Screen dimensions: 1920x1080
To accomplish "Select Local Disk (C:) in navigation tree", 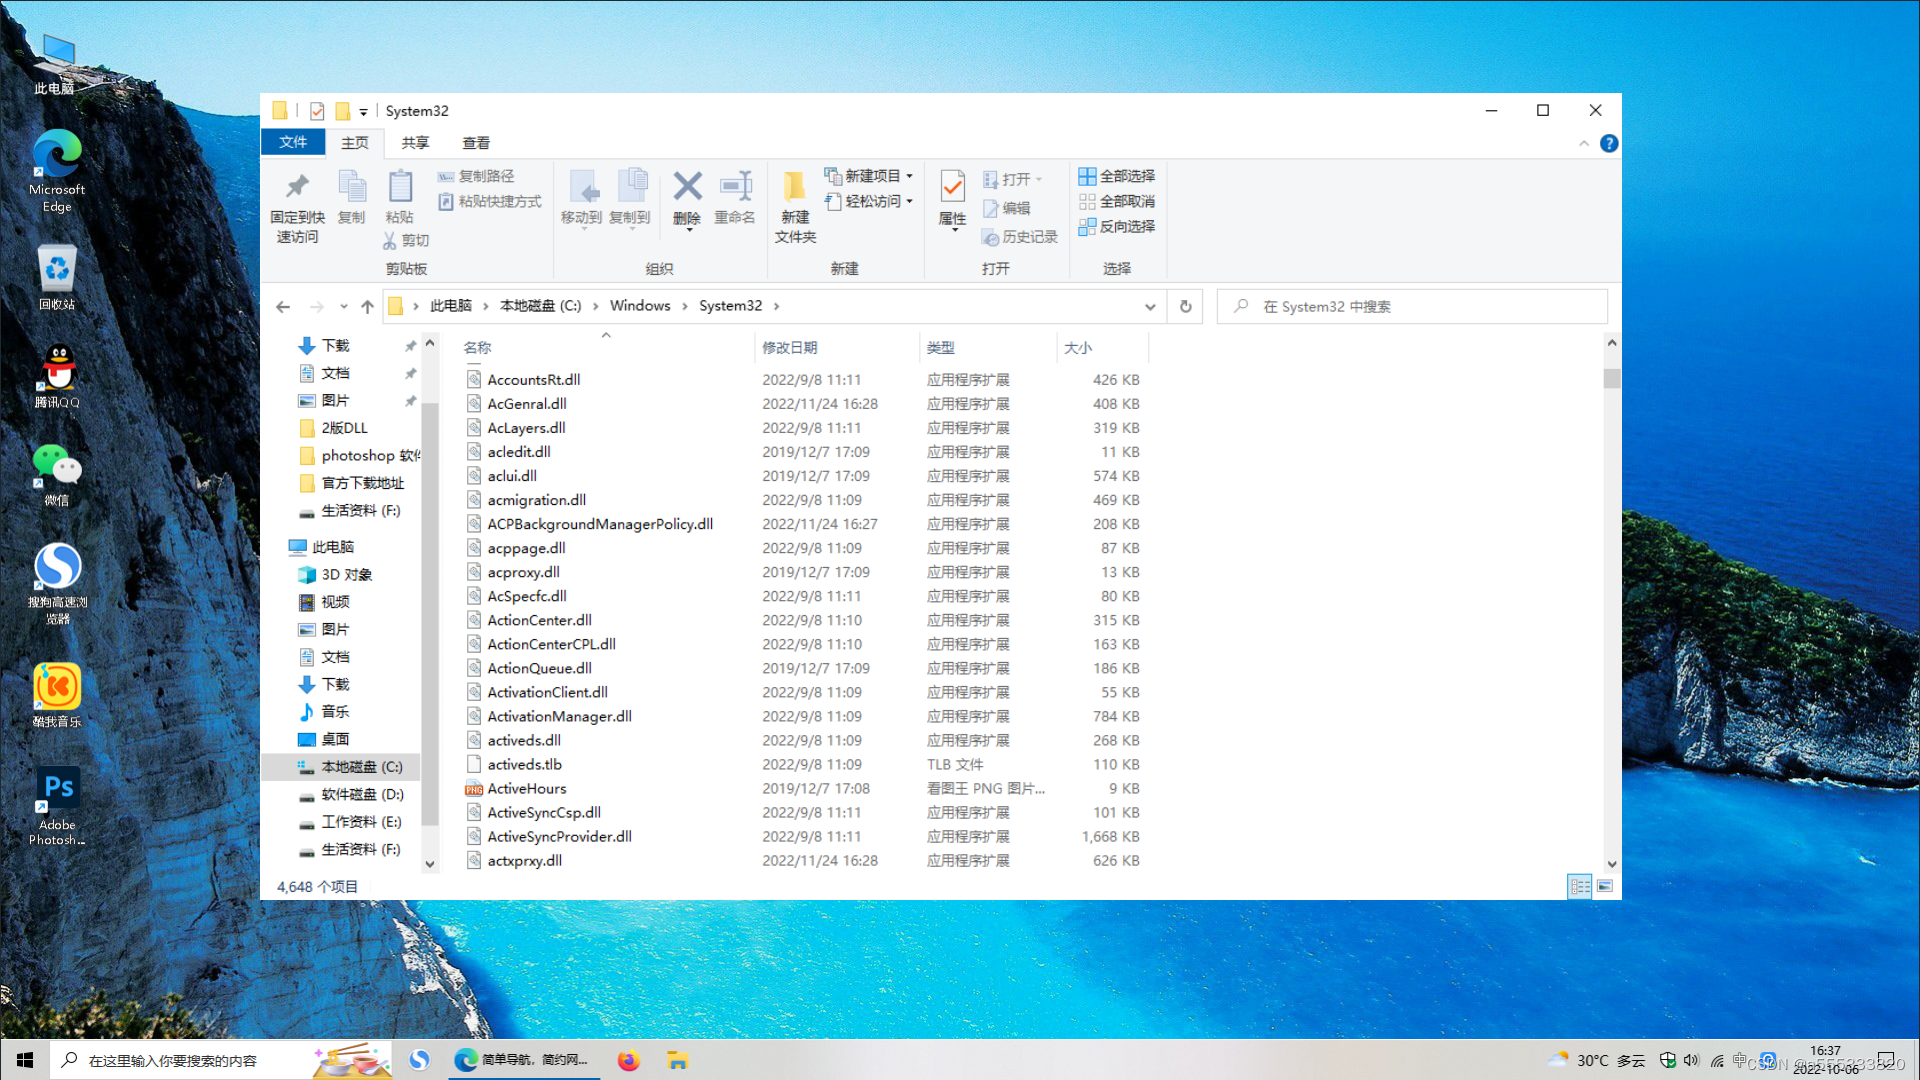I will [x=361, y=767].
